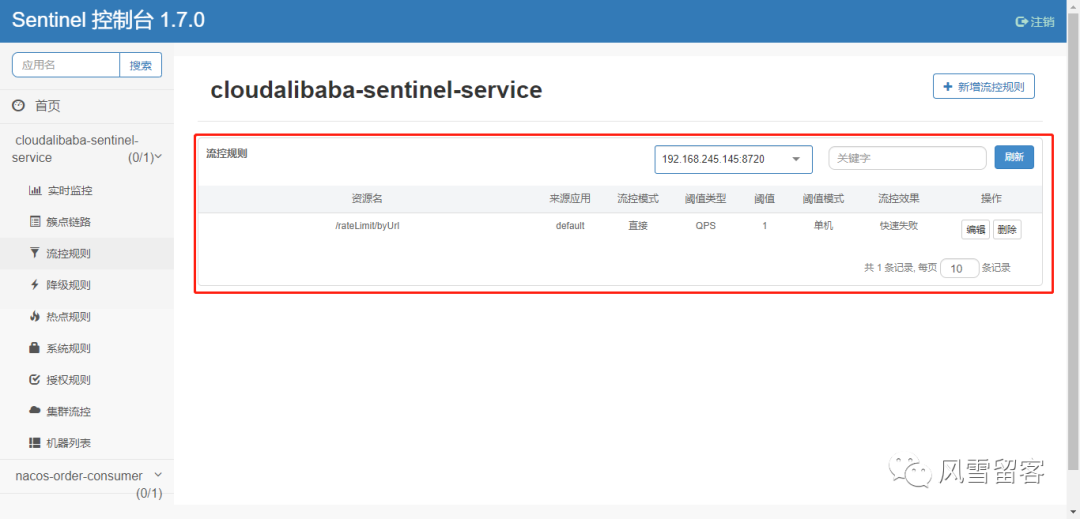1080x519 pixels.
Task: Click the QPS threshold type cell
Action: (x=705, y=225)
